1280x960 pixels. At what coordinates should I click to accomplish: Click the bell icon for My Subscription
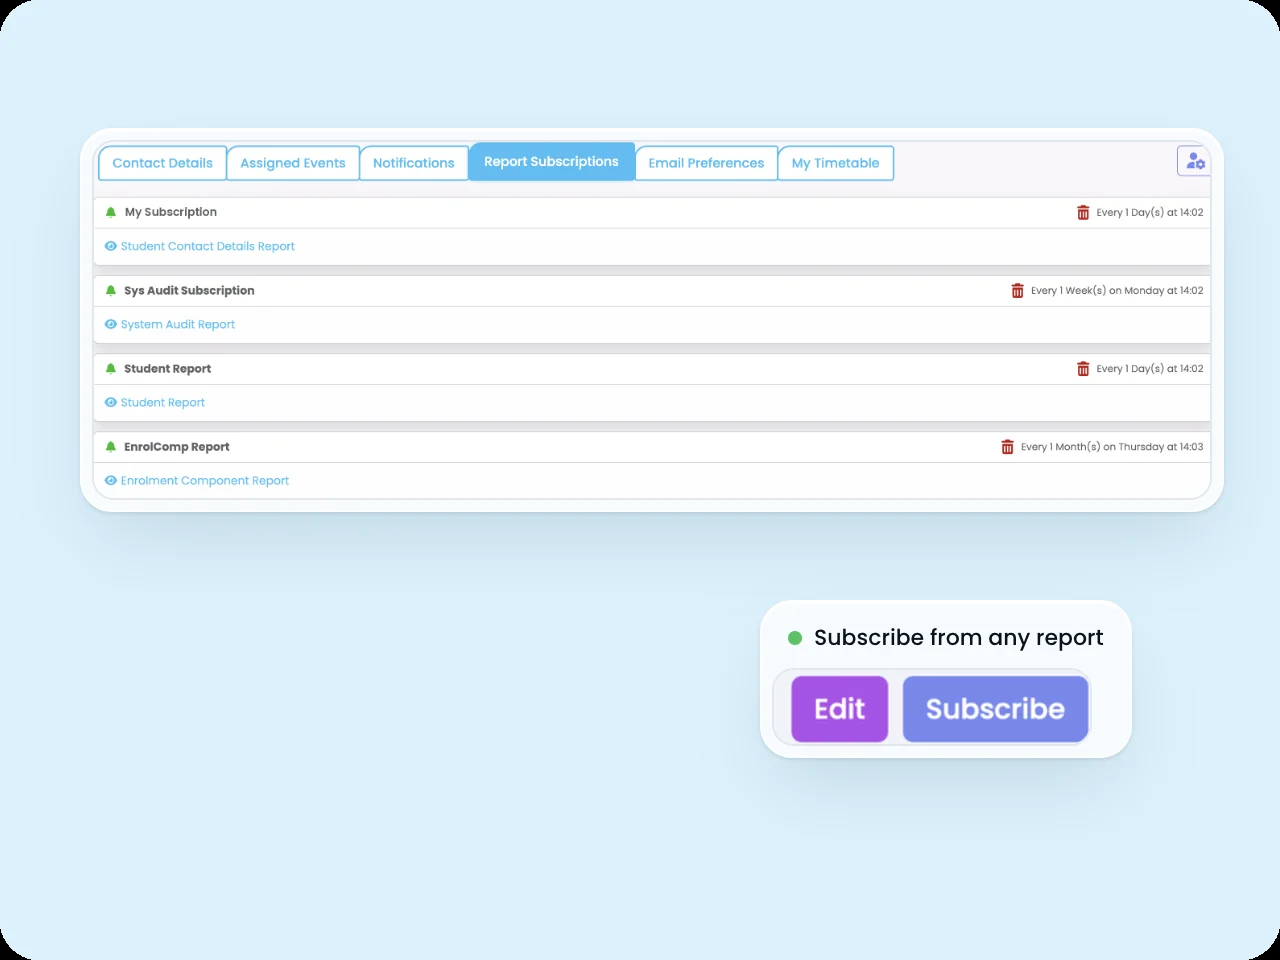click(x=111, y=212)
